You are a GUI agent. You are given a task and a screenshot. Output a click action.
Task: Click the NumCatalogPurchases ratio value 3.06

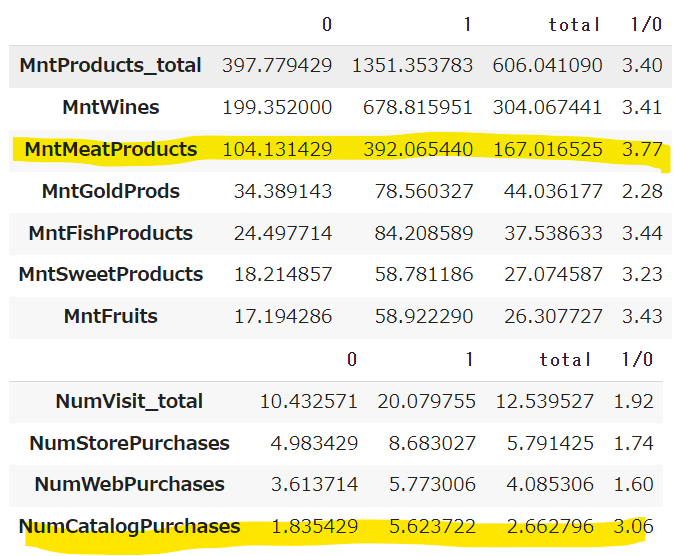pos(633,526)
